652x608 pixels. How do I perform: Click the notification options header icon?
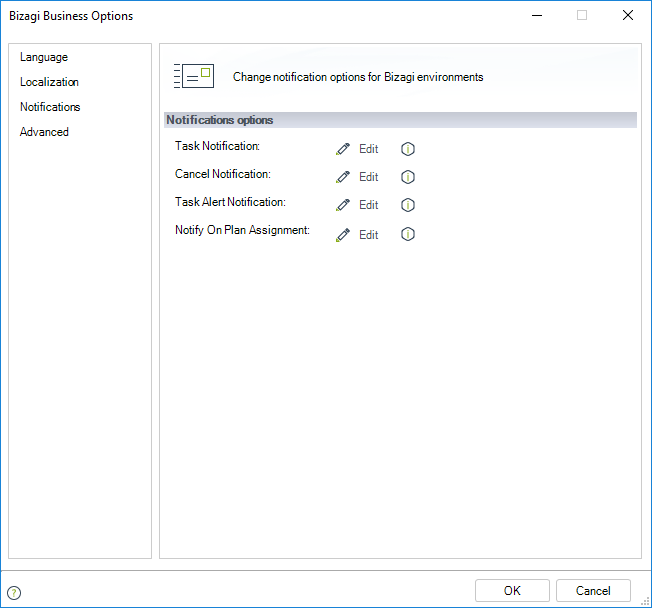194,76
